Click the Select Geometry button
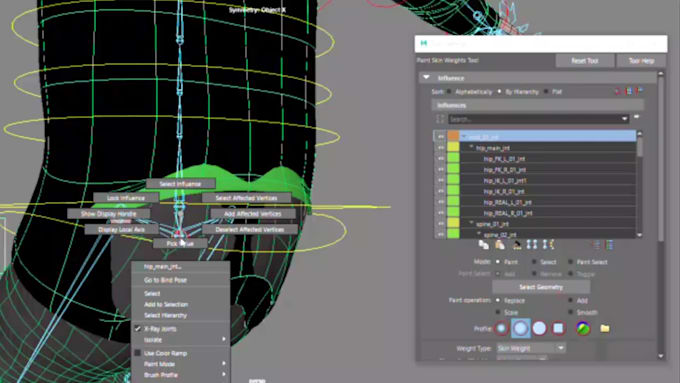680x383 pixels. (x=541, y=287)
